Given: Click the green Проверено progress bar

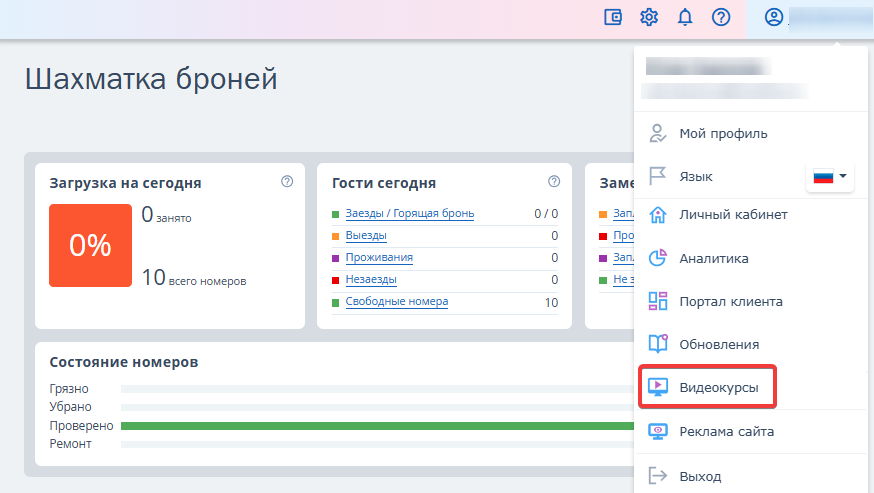Looking at the screenshot, I should 377,426.
